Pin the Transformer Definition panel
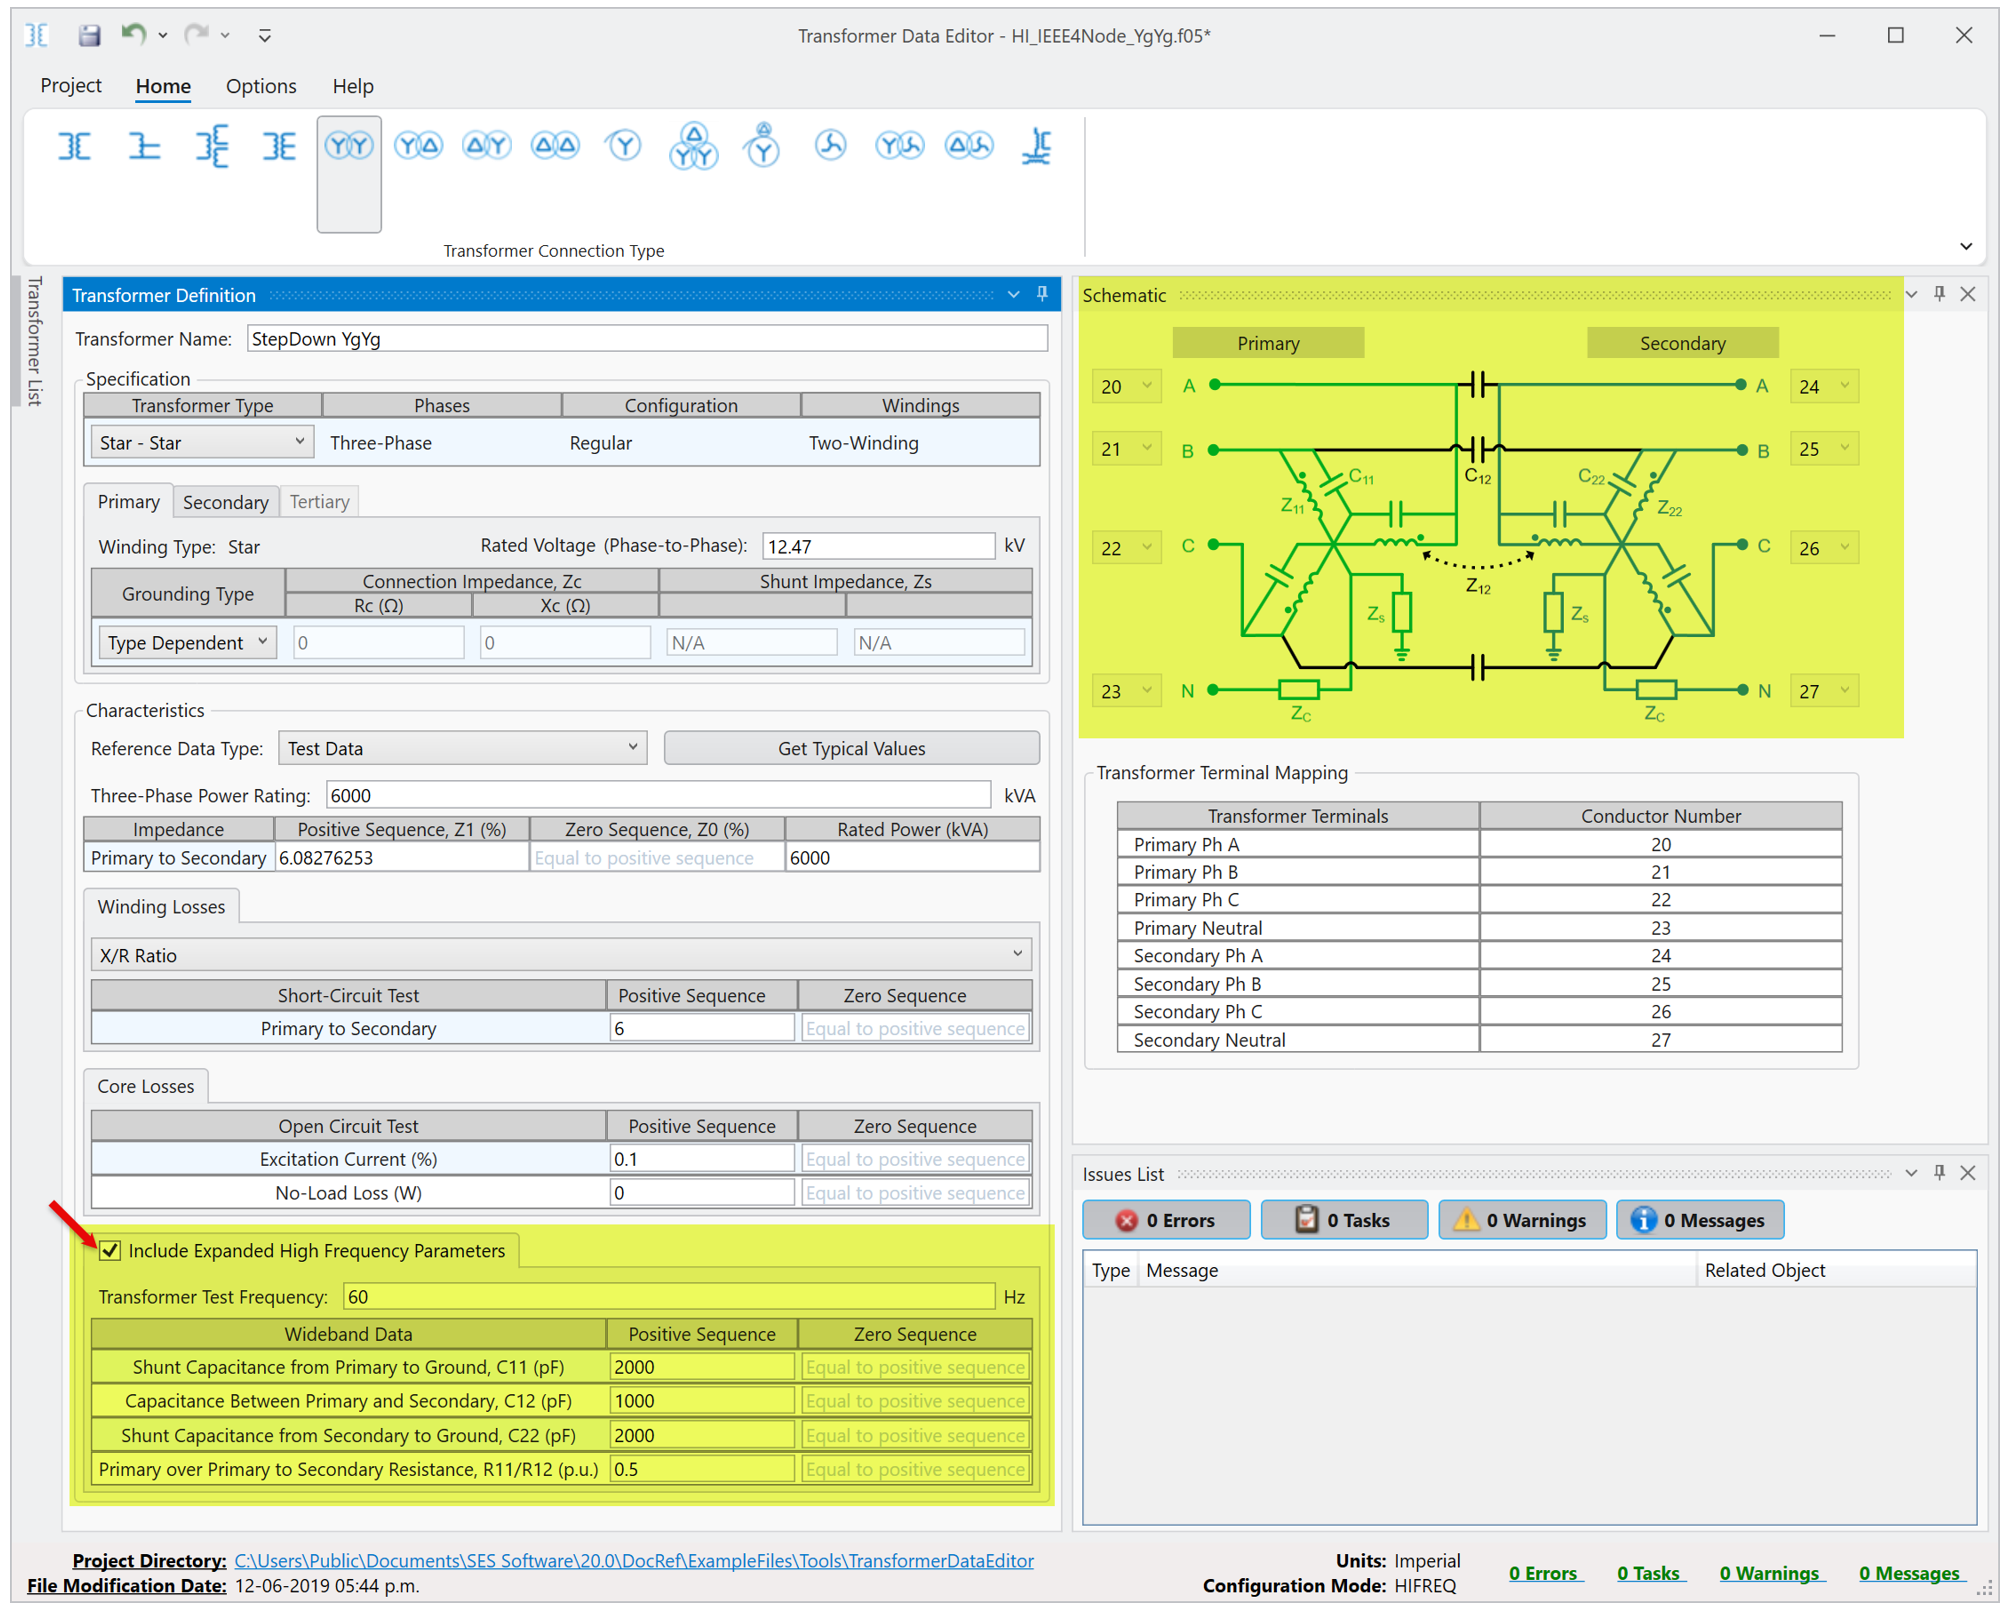2005x1606 pixels. (x=1042, y=294)
